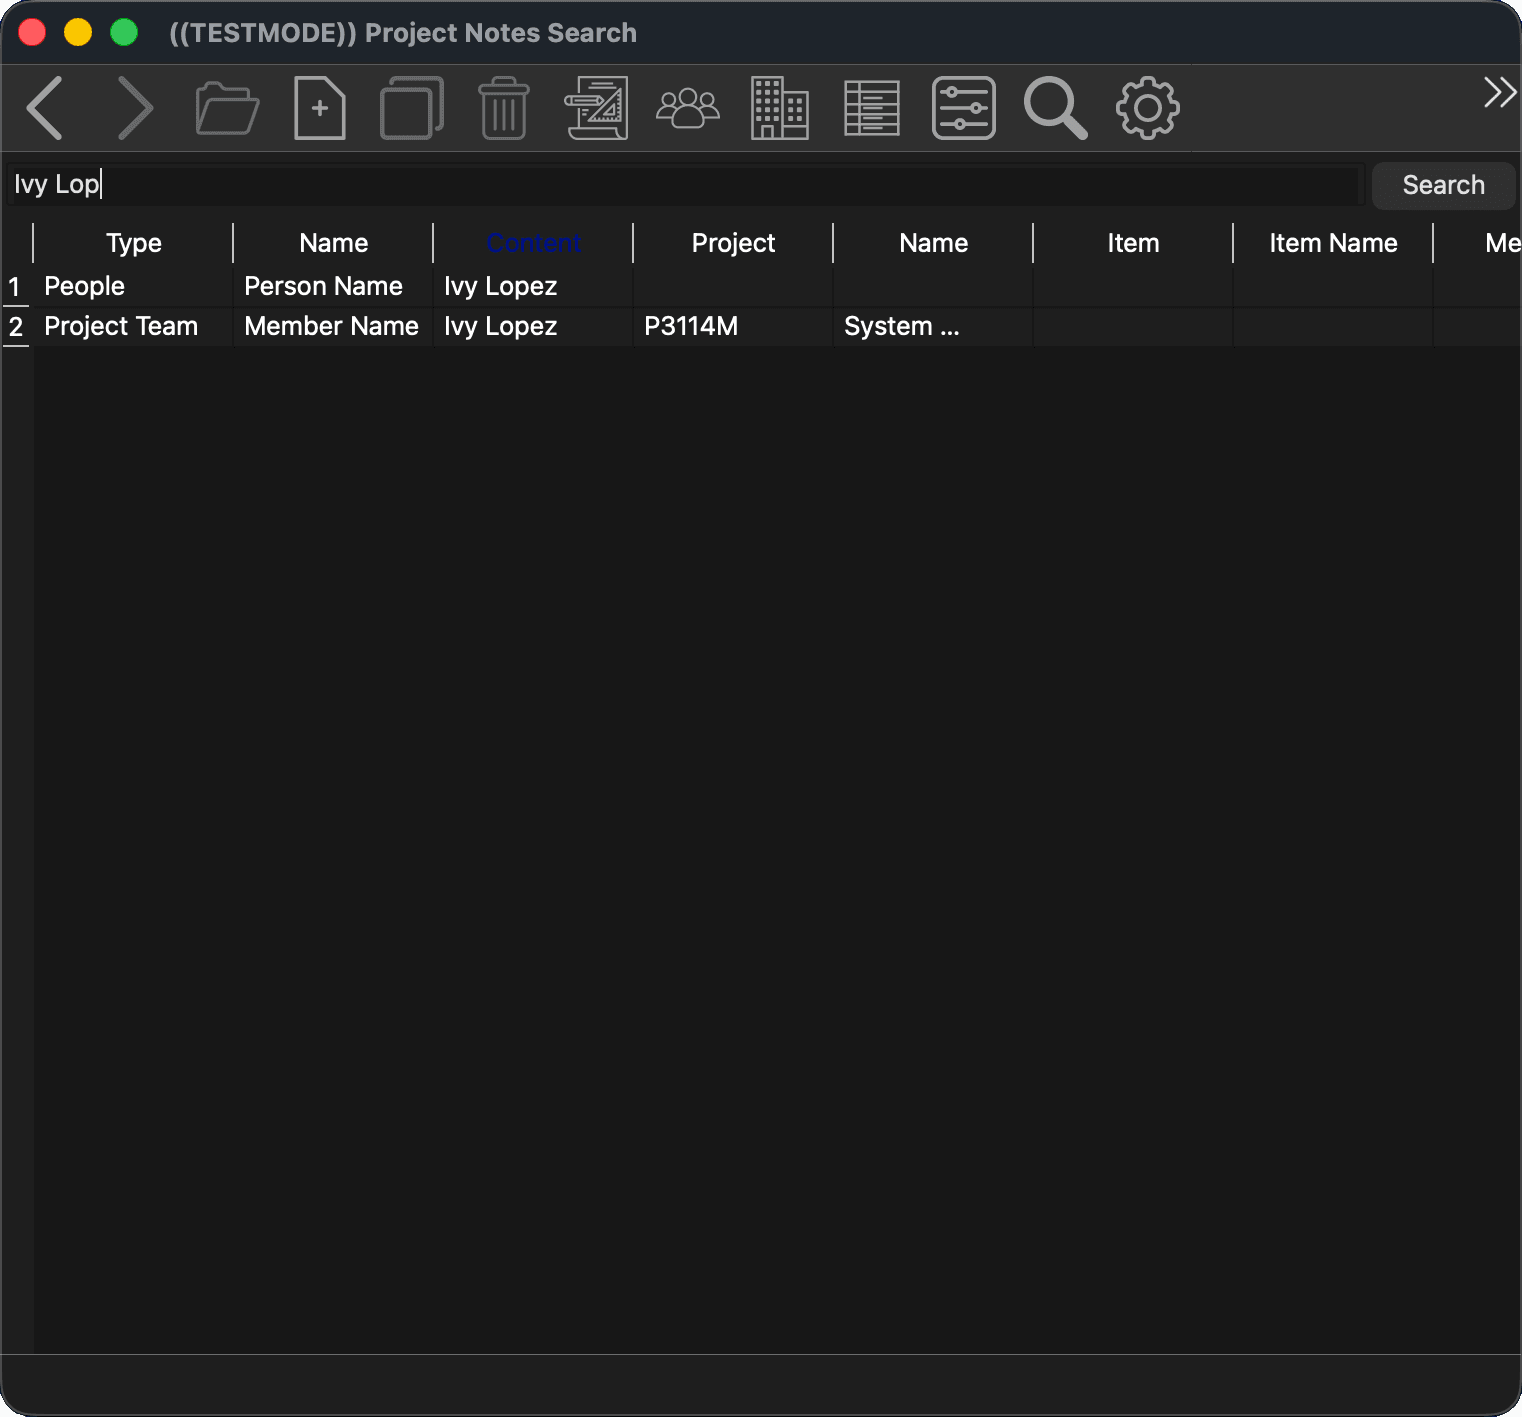This screenshot has width=1522, height=1417.
Task: Select row number 1 header
Action: tap(16, 287)
